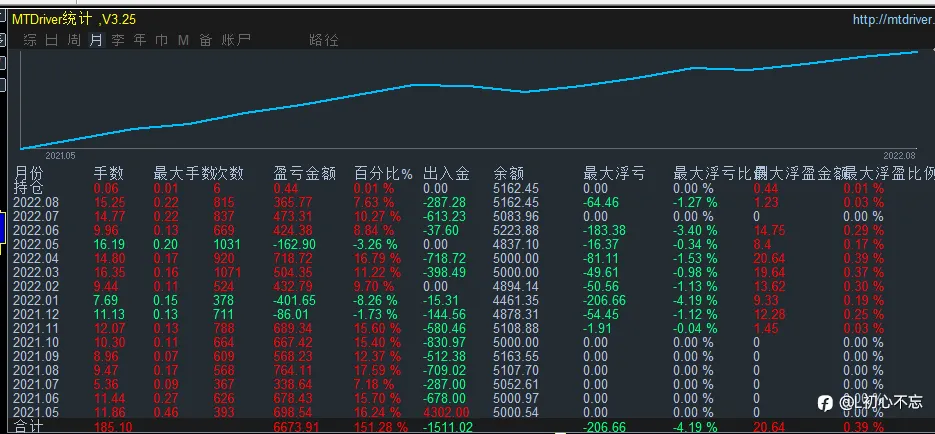Click the blue equity curve chart
This screenshot has width=935, height=434.
[468, 99]
